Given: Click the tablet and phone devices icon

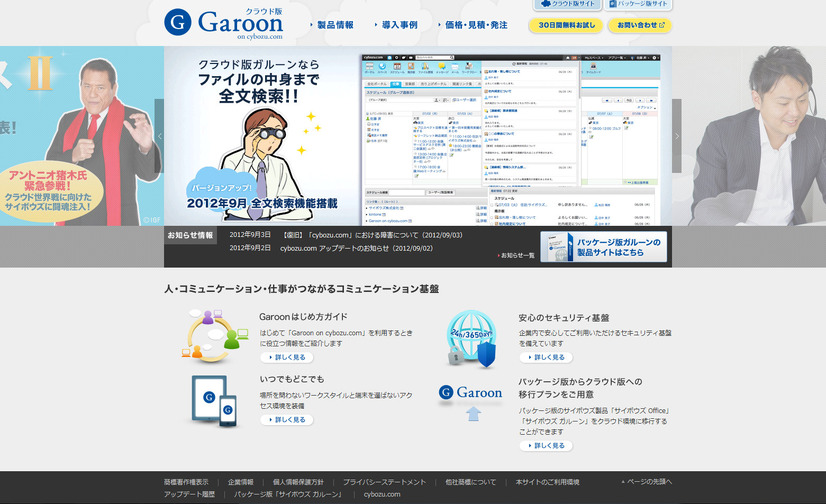Looking at the screenshot, I should (214, 401).
